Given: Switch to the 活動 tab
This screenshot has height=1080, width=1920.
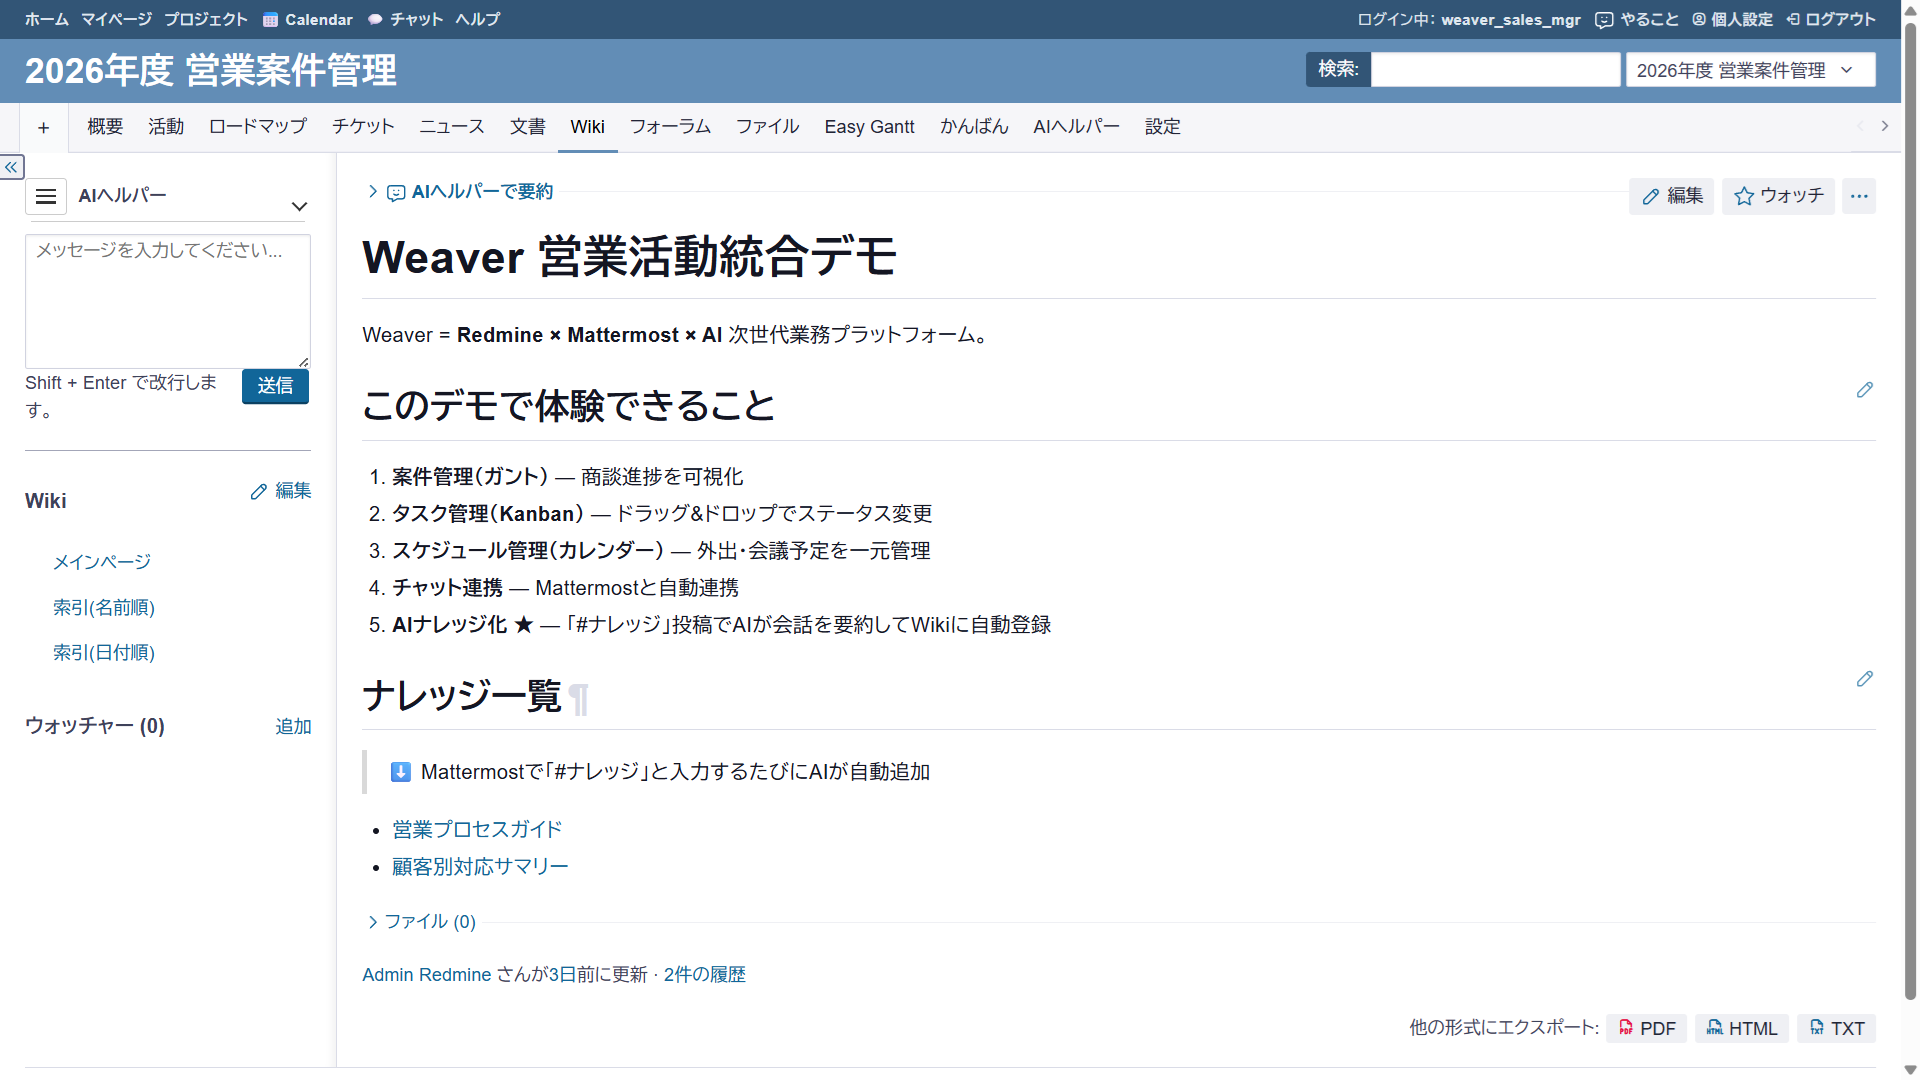Looking at the screenshot, I should [x=166, y=127].
